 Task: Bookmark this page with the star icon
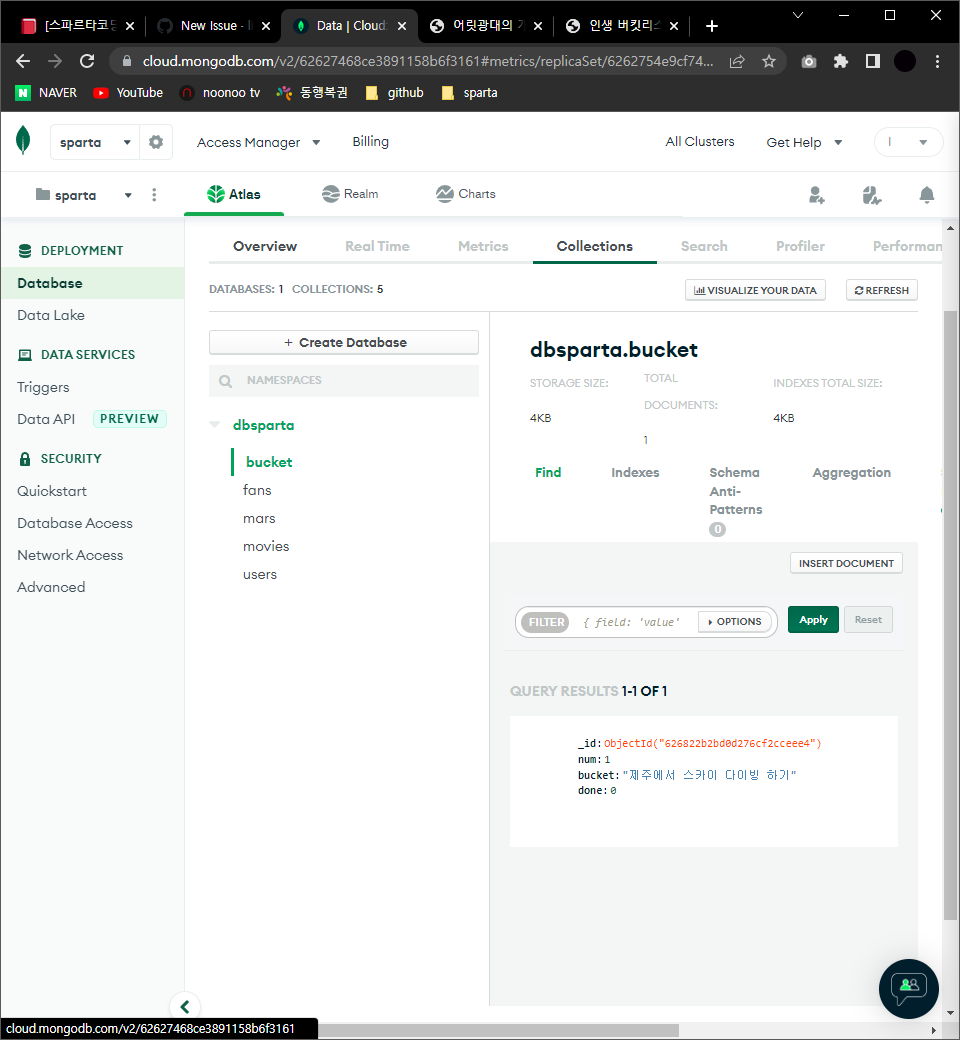pyautogui.click(x=769, y=62)
